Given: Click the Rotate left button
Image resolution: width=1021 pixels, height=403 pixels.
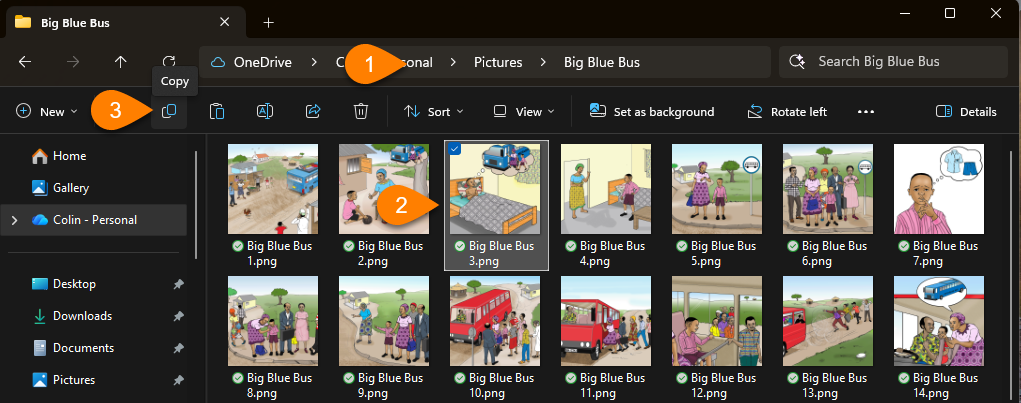Looking at the screenshot, I should 787,112.
